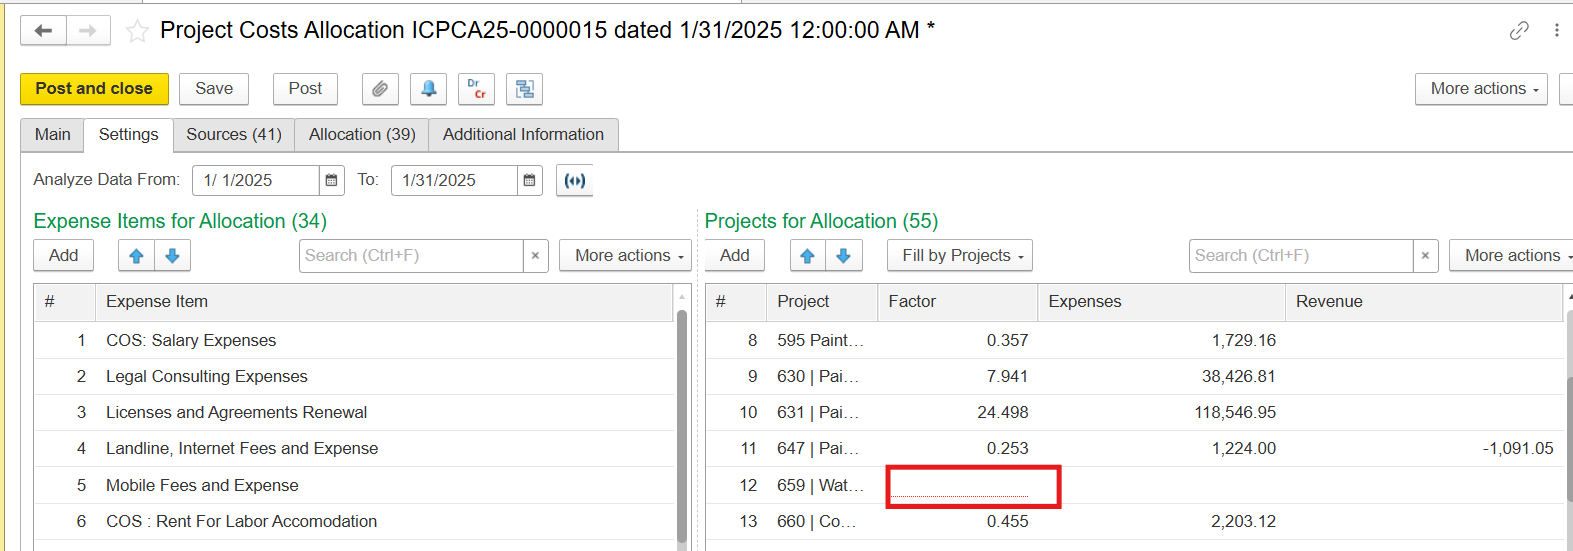The image size is (1573, 551).
Task: Add a new expense item
Action: 63,256
